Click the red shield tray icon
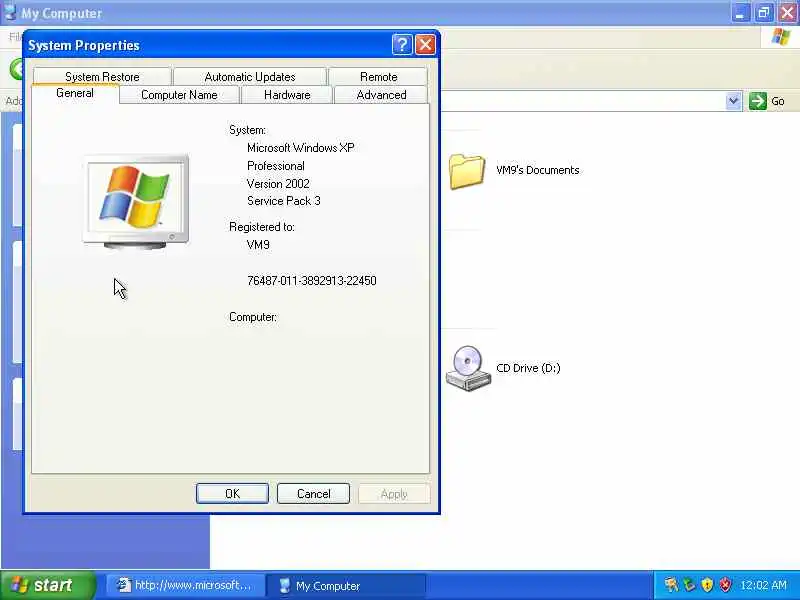Image resolution: width=800 pixels, height=600 pixels. pyautogui.click(x=725, y=585)
